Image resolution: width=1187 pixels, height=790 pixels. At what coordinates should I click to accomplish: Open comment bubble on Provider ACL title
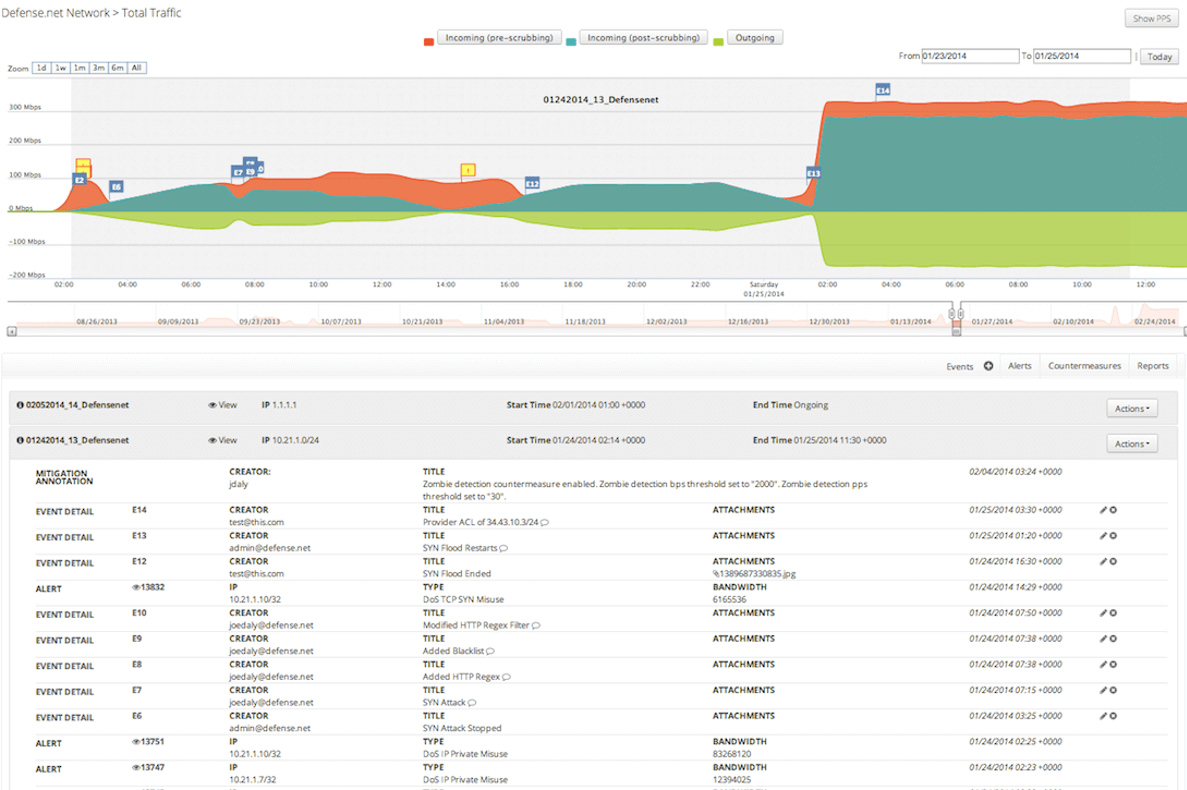(545, 523)
